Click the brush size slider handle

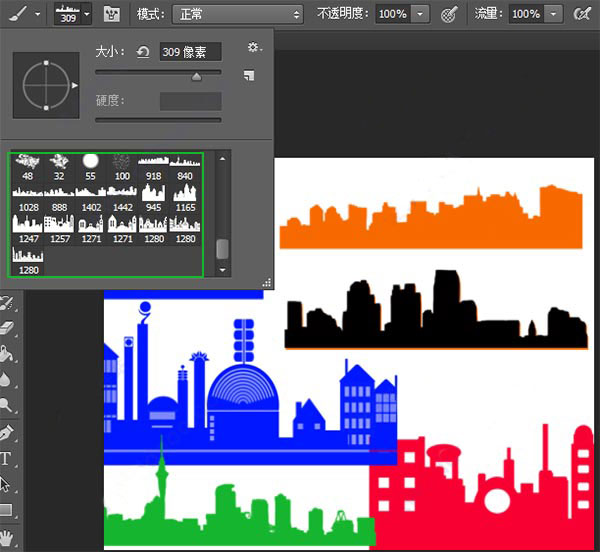[x=196, y=75]
